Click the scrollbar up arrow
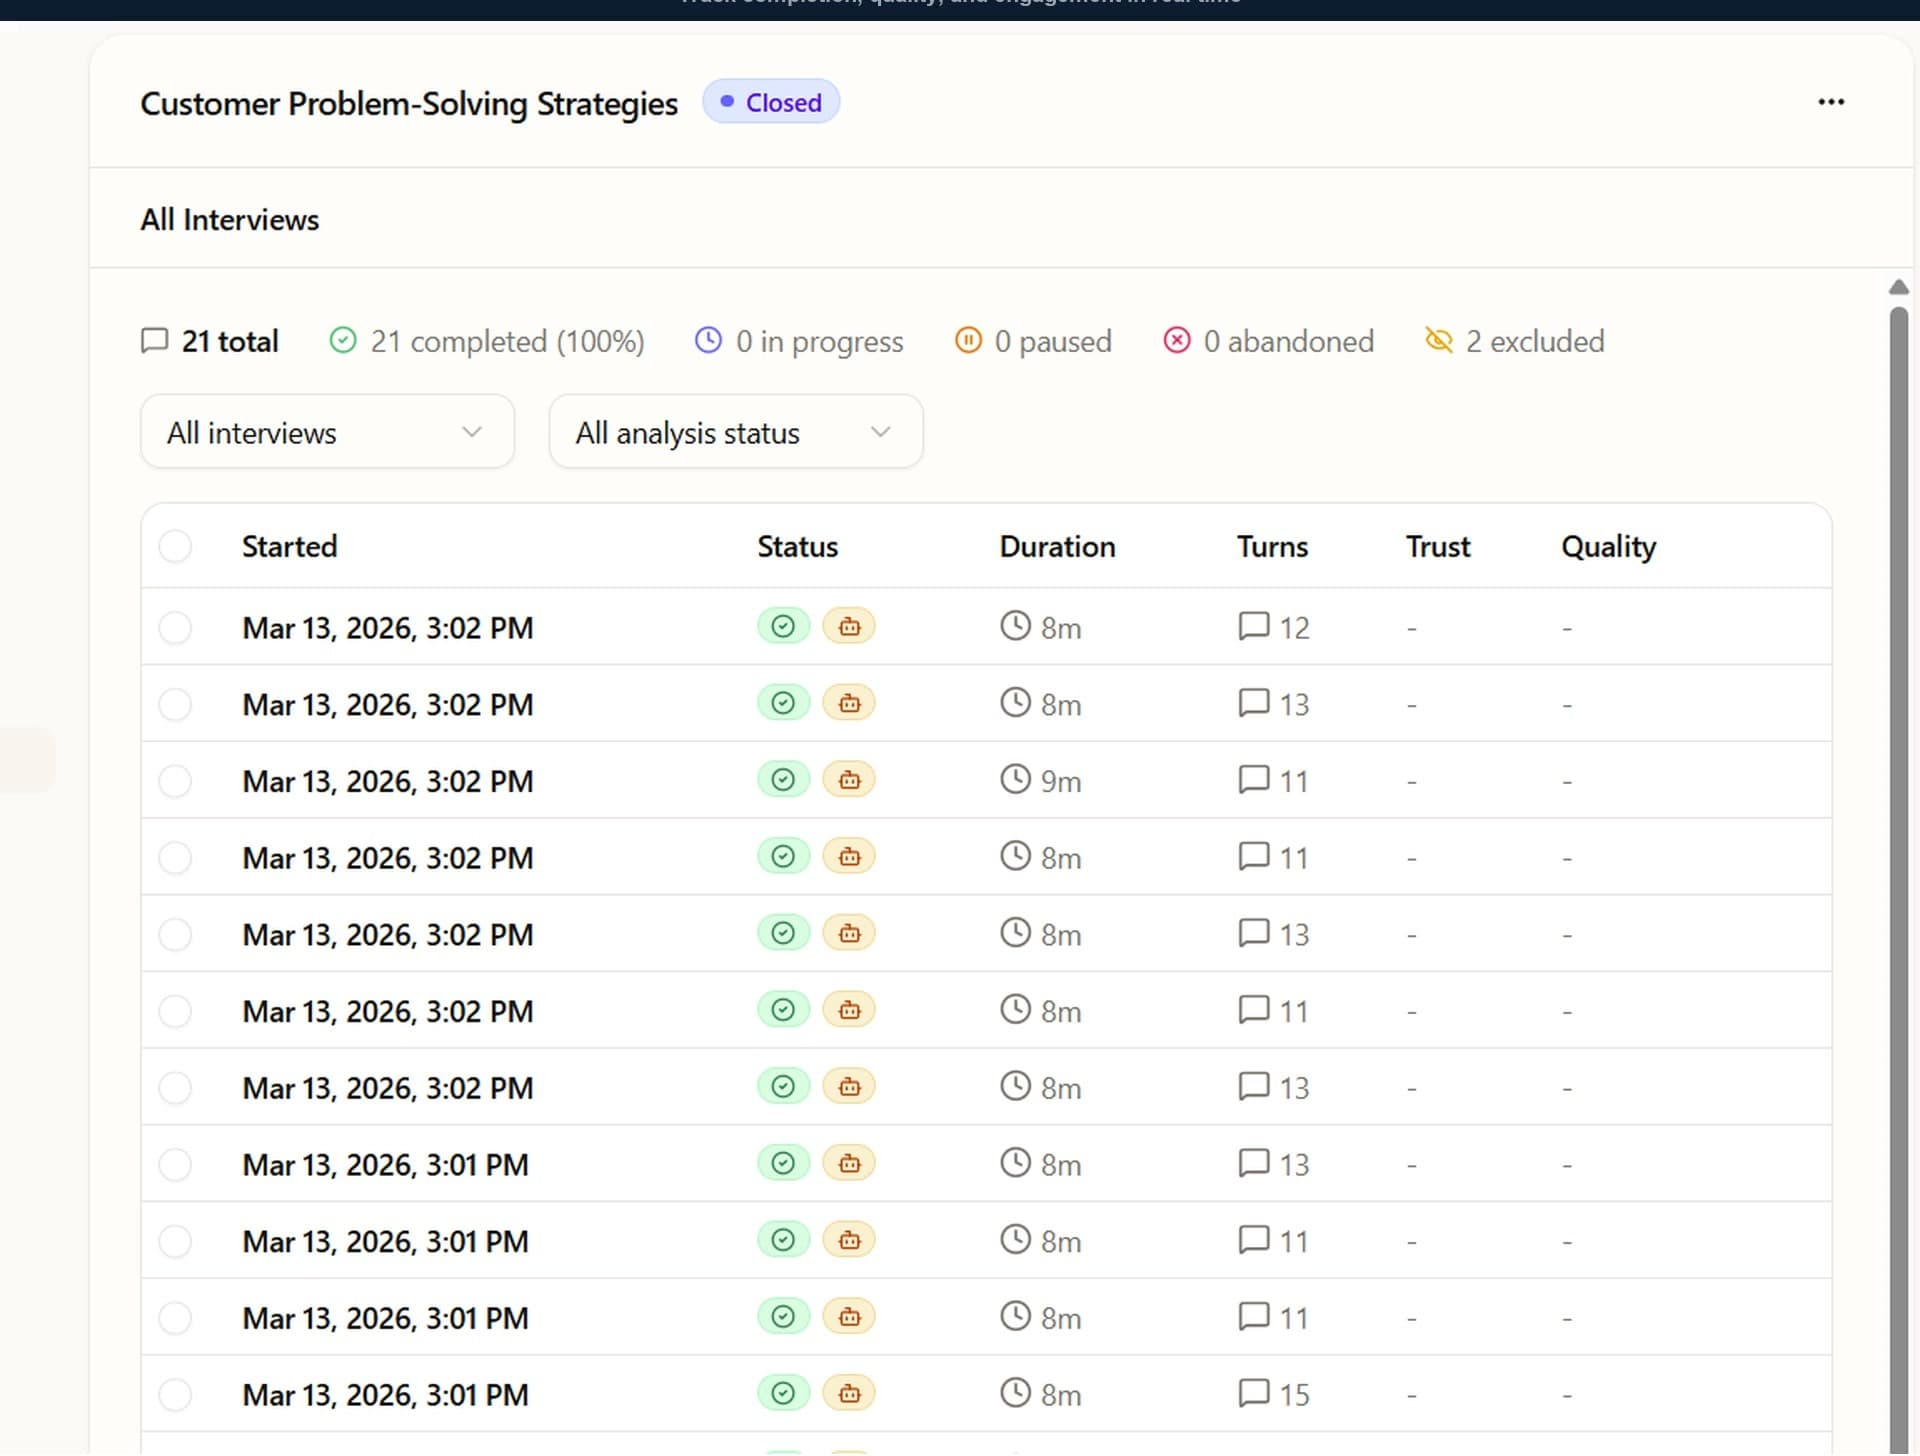This screenshot has height=1456, width=1920. point(1898,288)
